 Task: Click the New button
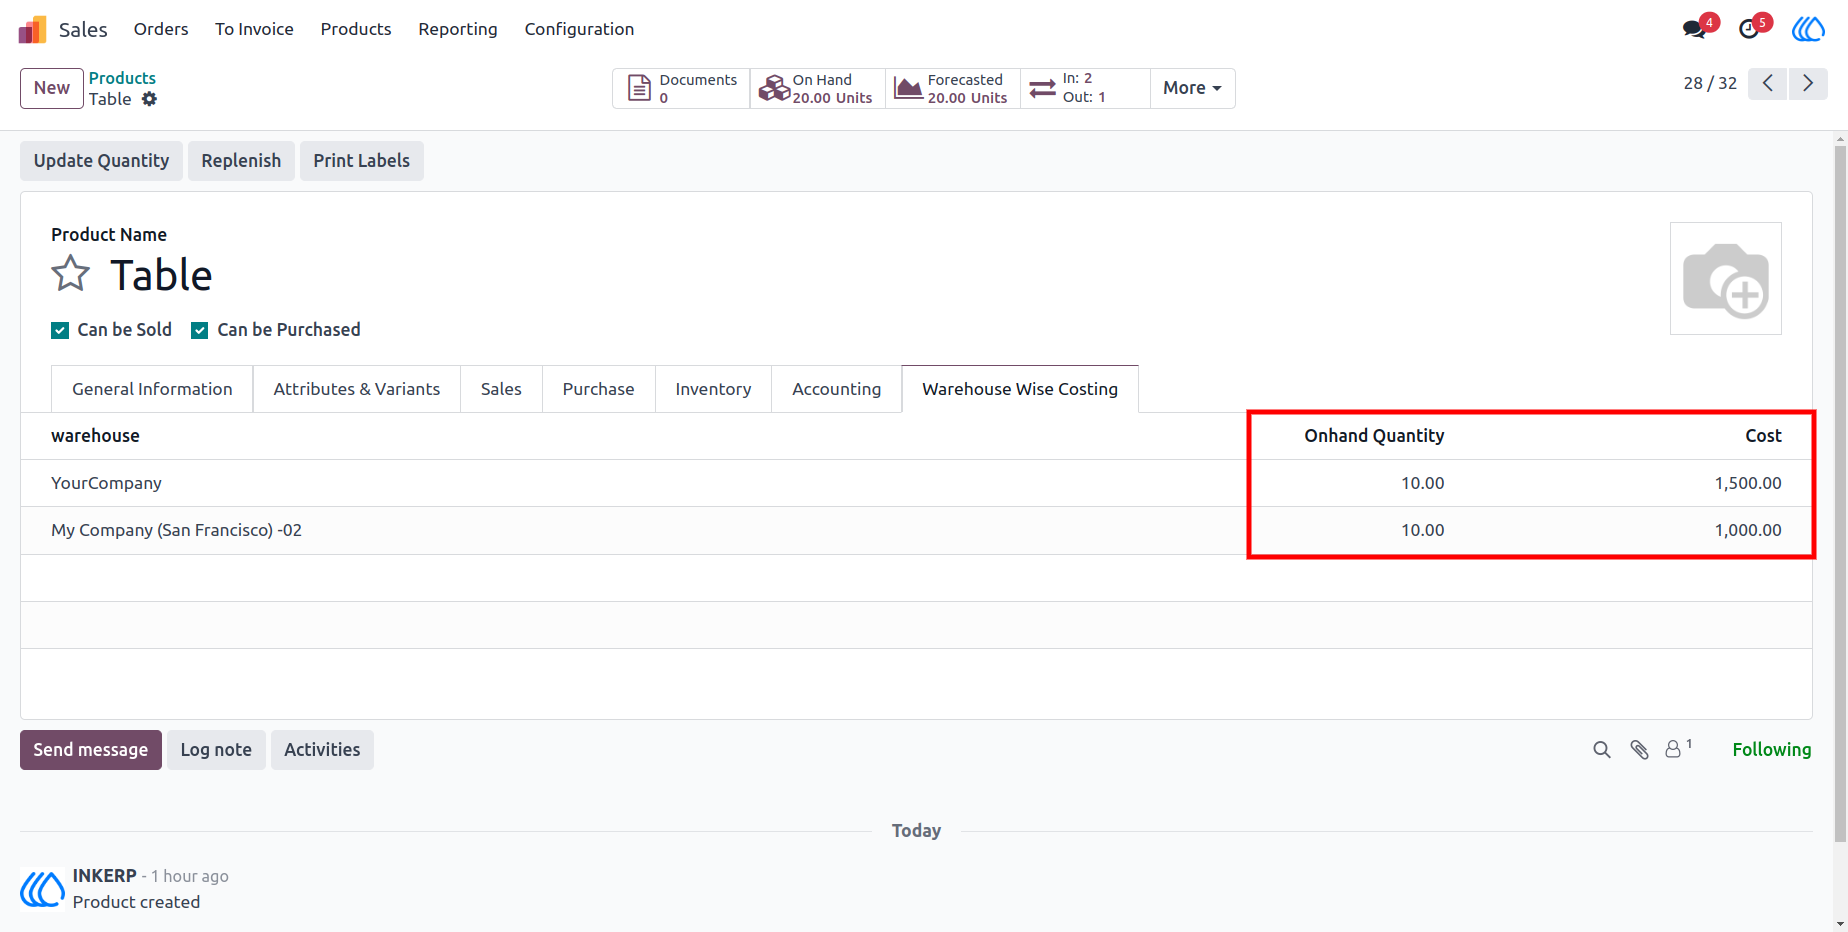[52, 88]
